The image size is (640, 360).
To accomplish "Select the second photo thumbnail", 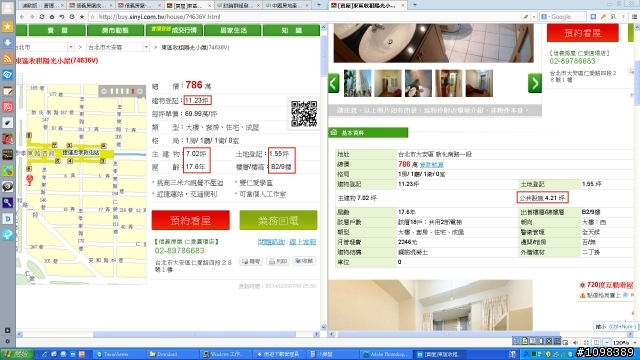I will coord(388,83).
